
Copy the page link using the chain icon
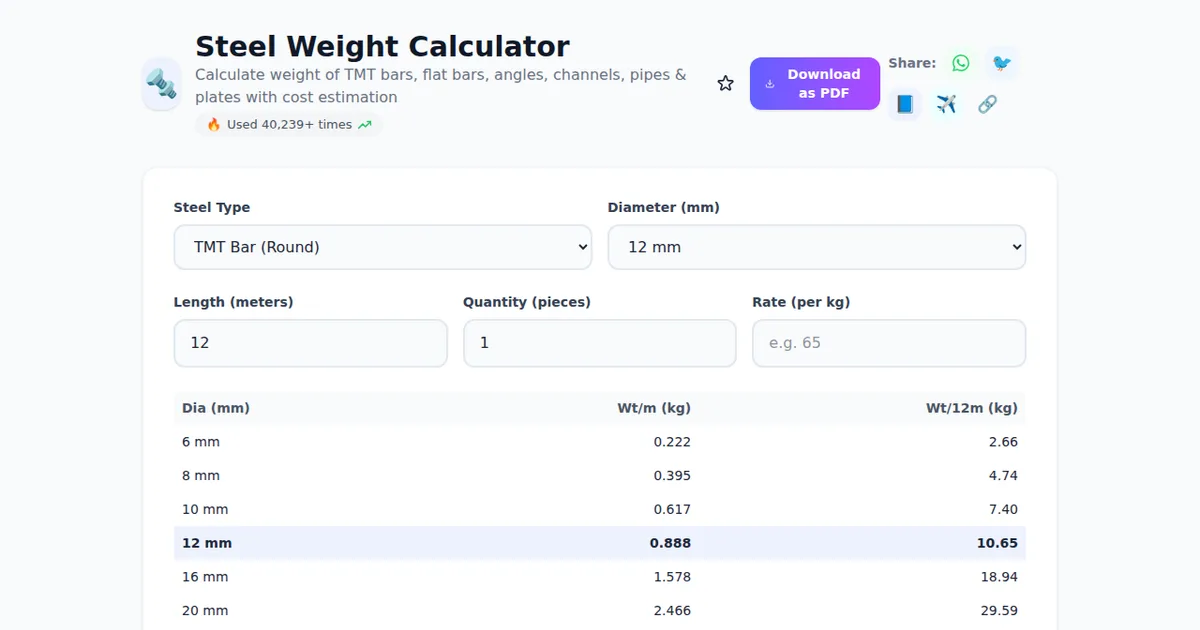pyautogui.click(x=987, y=104)
